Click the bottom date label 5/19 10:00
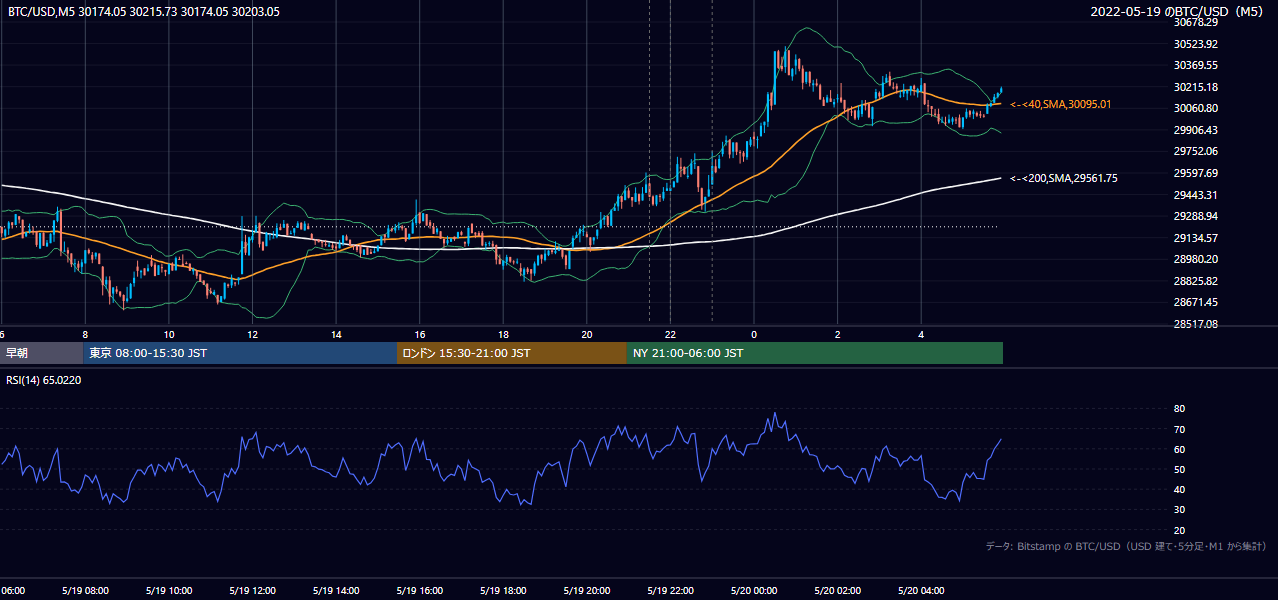The width and height of the screenshot is (1278, 600). coord(168,591)
